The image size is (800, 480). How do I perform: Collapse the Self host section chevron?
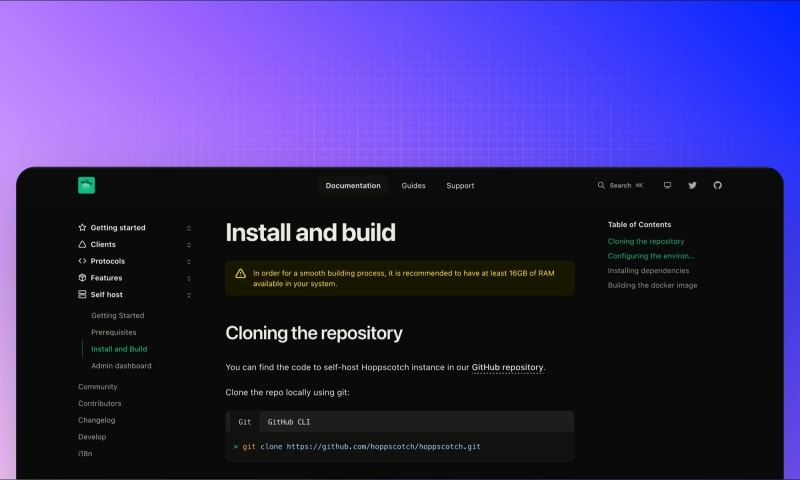[x=189, y=295]
